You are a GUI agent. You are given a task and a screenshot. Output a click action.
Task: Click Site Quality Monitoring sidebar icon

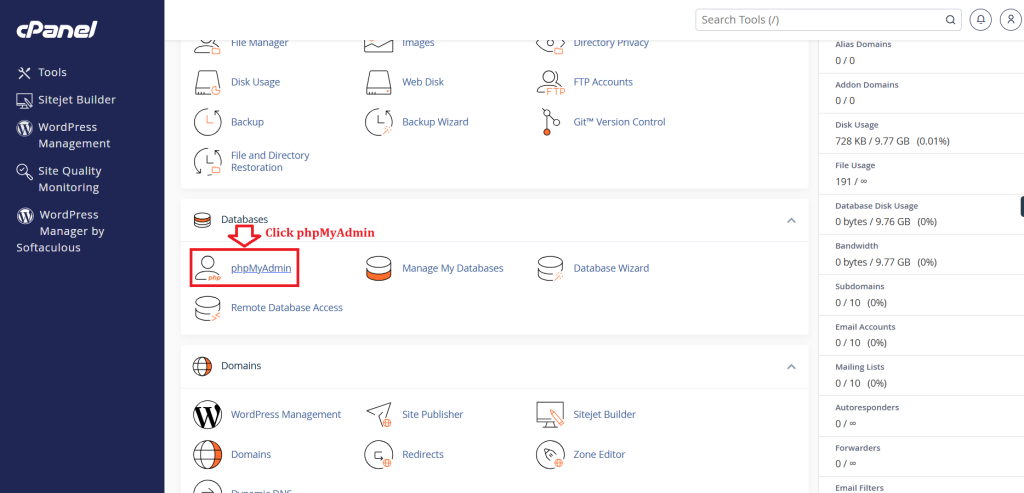click(24, 172)
